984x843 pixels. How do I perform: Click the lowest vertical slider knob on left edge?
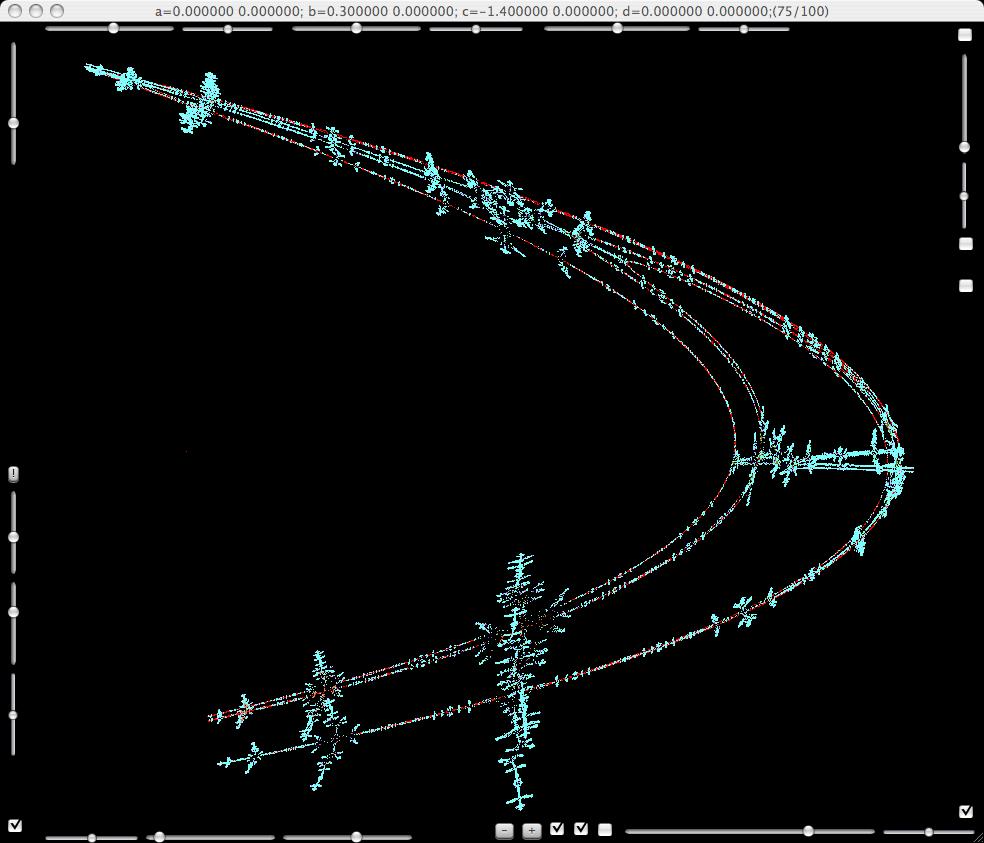tap(13, 715)
